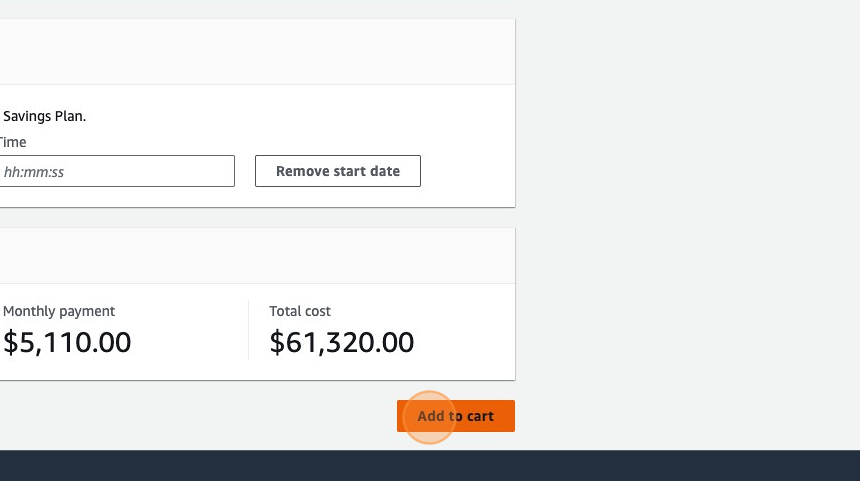Click the gray header strip of the start date panel
The image size is (860, 481).
(250, 52)
